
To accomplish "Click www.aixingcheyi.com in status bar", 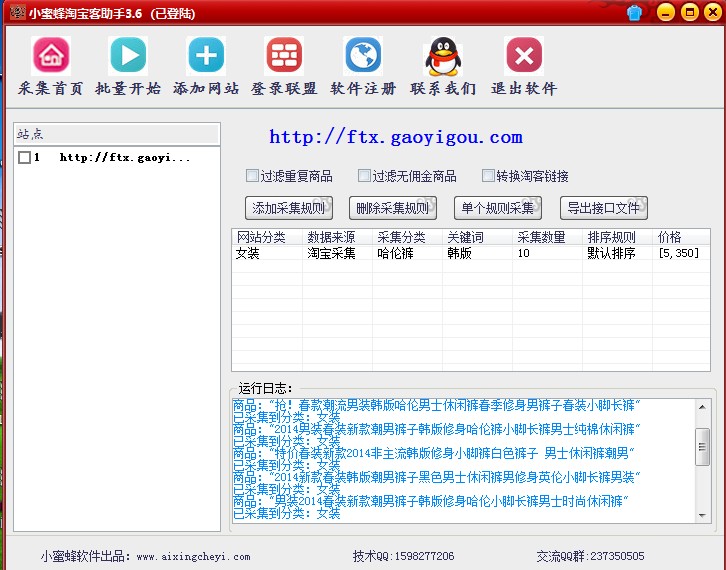I will point(194,557).
